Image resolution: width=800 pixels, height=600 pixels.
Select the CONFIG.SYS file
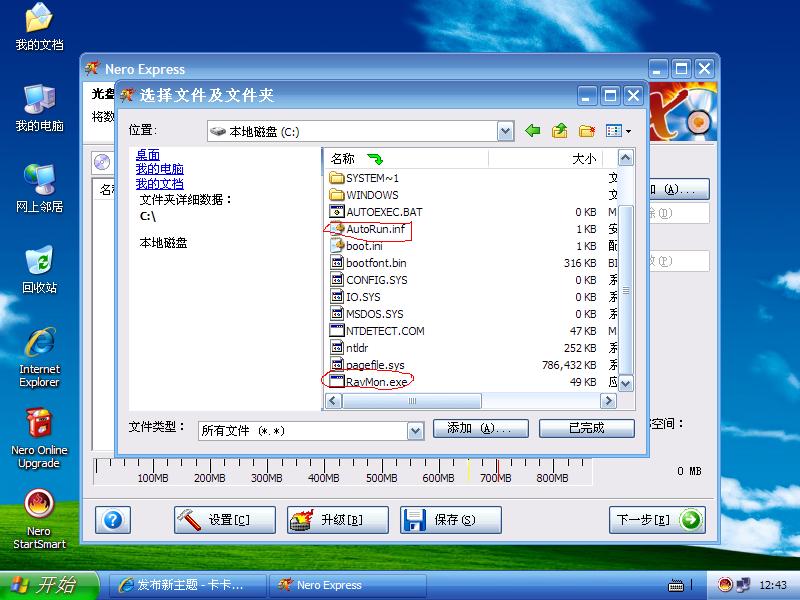(x=368, y=280)
